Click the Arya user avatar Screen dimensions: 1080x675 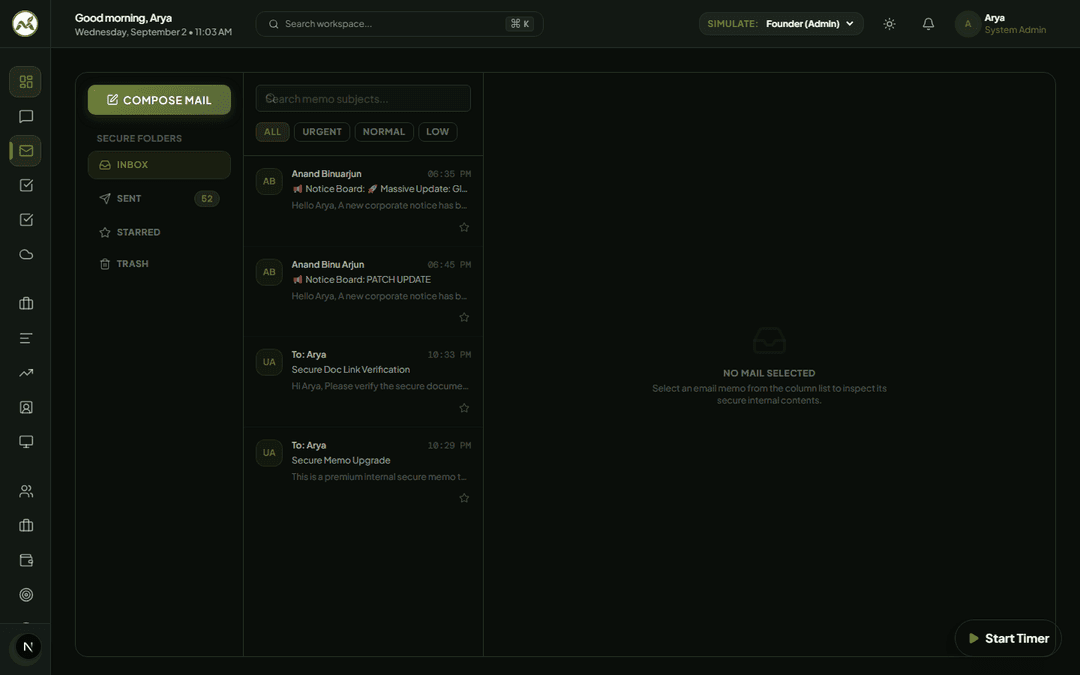[968, 24]
